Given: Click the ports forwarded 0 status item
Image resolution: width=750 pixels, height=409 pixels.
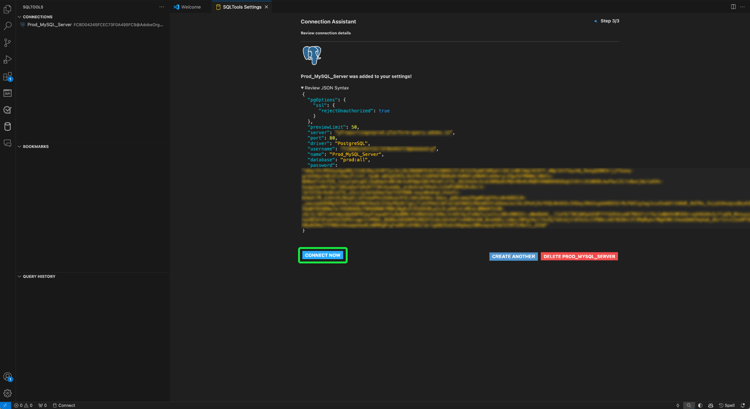Looking at the screenshot, I should coord(43,405).
